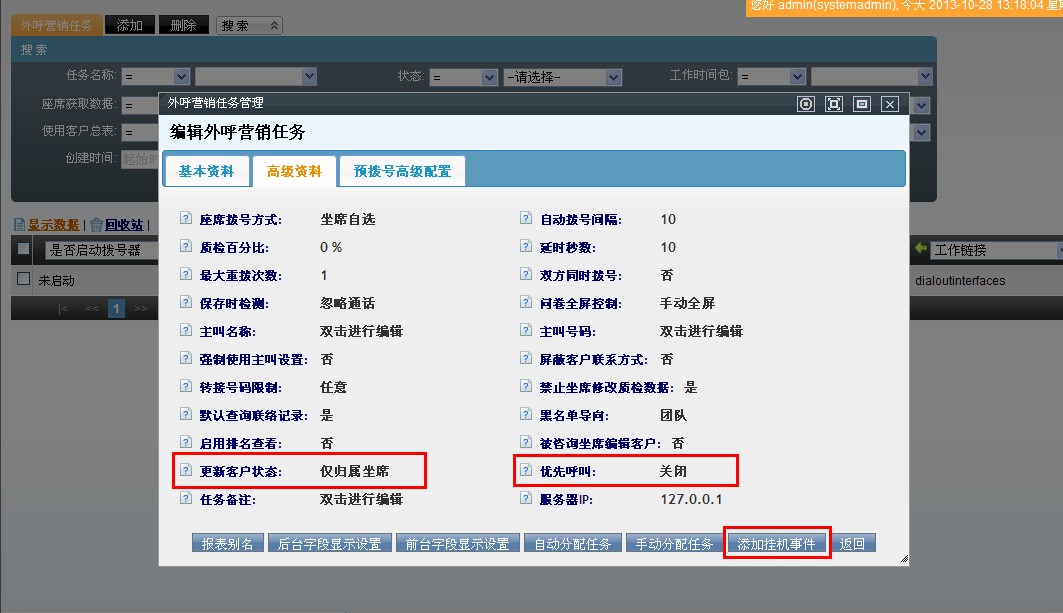
Task: Tick the checkbox on the 未启动 row
Action: pos(24,280)
